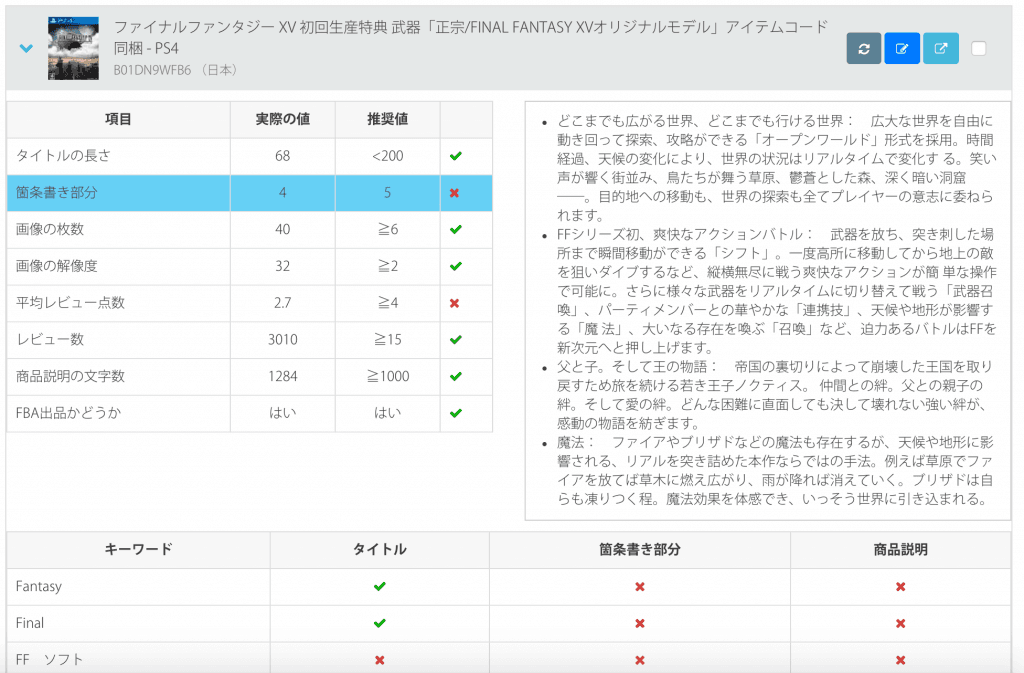Select the 画像の枚数 row label
This screenshot has width=1024, height=673.
point(50,229)
